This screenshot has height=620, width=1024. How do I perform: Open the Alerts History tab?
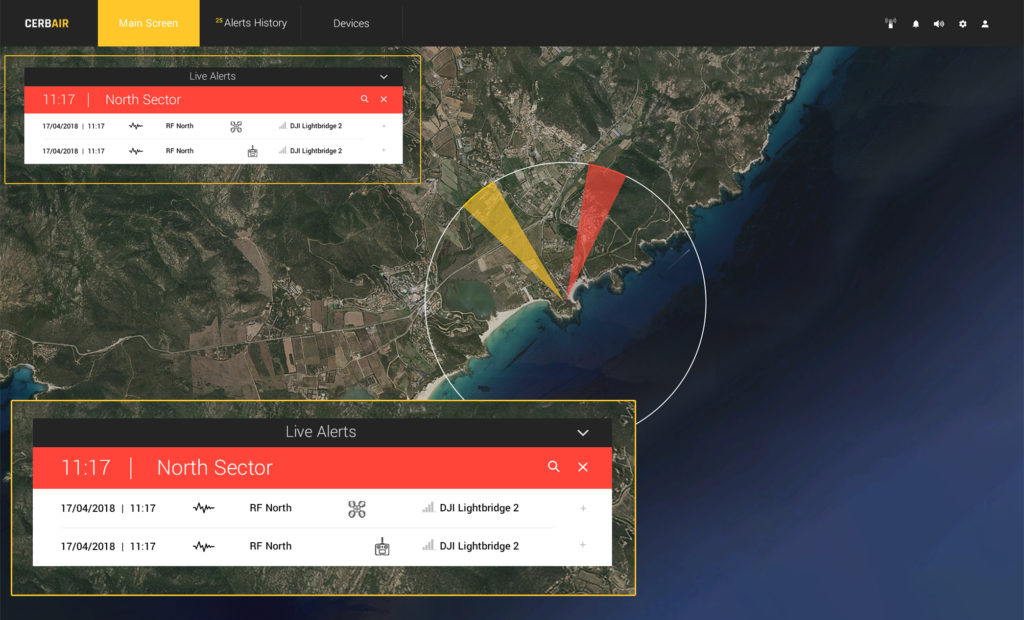click(x=251, y=23)
